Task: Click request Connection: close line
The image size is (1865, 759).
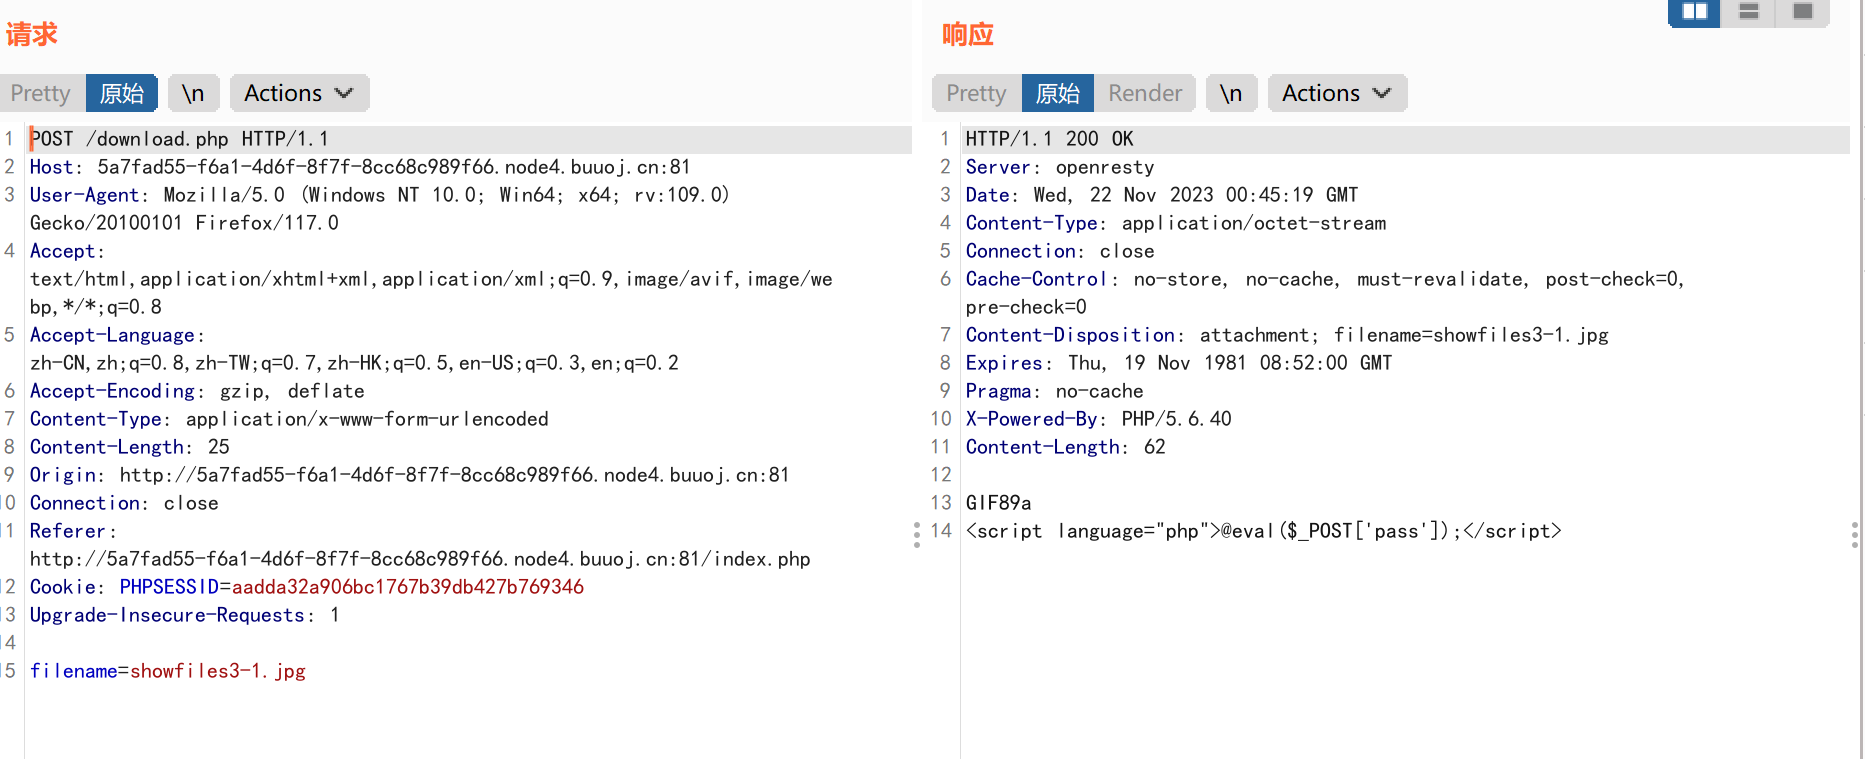Action: pyautogui.click(x=124, y=503)
